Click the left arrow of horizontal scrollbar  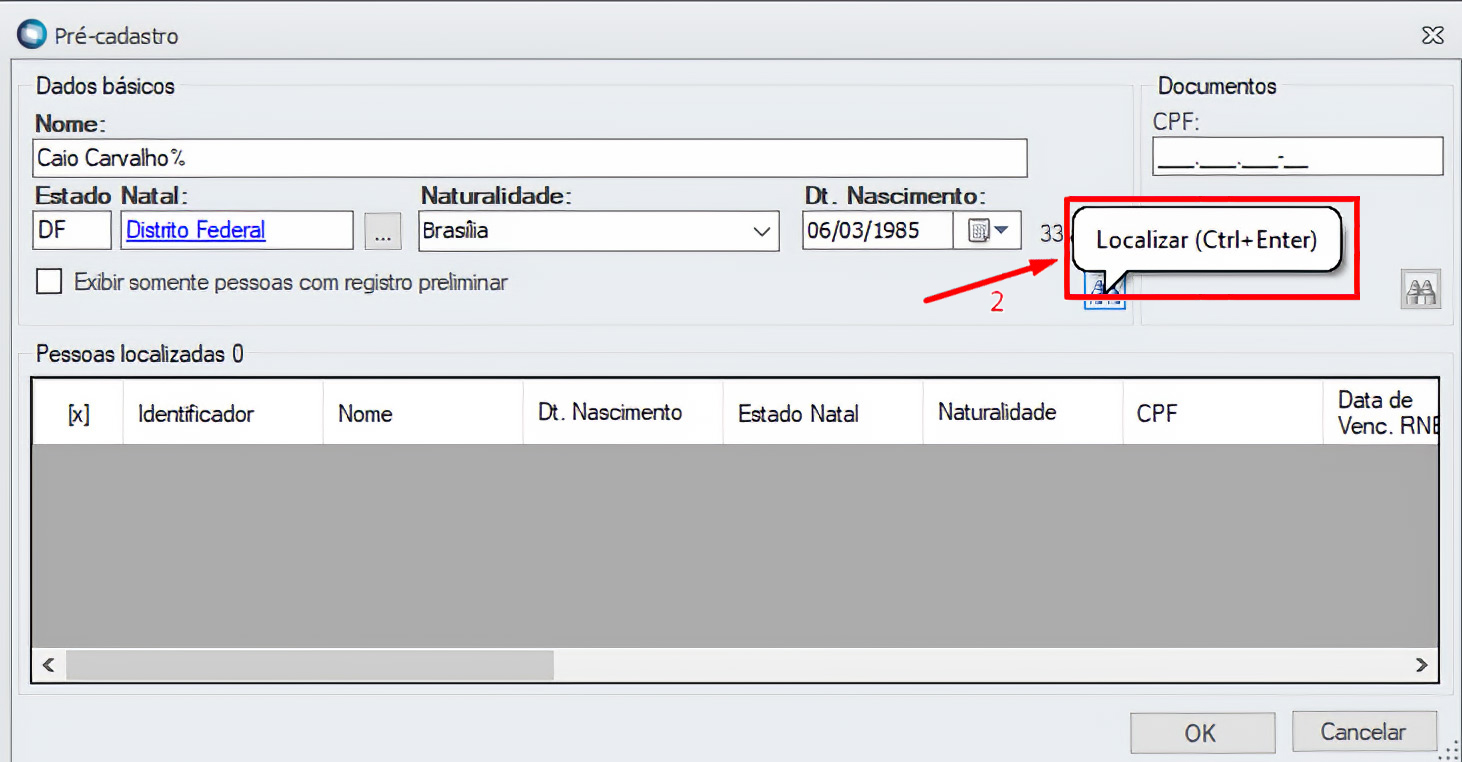(x=48, y=664)
